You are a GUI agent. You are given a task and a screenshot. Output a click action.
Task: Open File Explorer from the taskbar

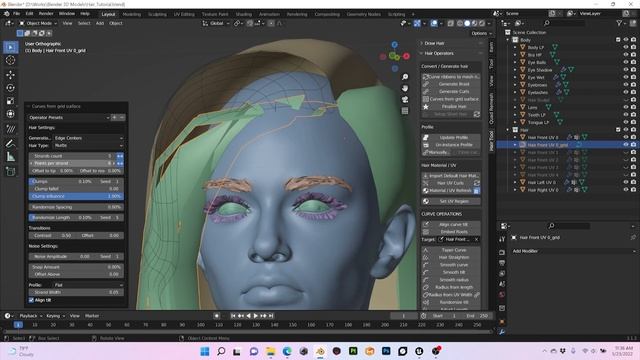pyautogui.click(x=271, y=351)
